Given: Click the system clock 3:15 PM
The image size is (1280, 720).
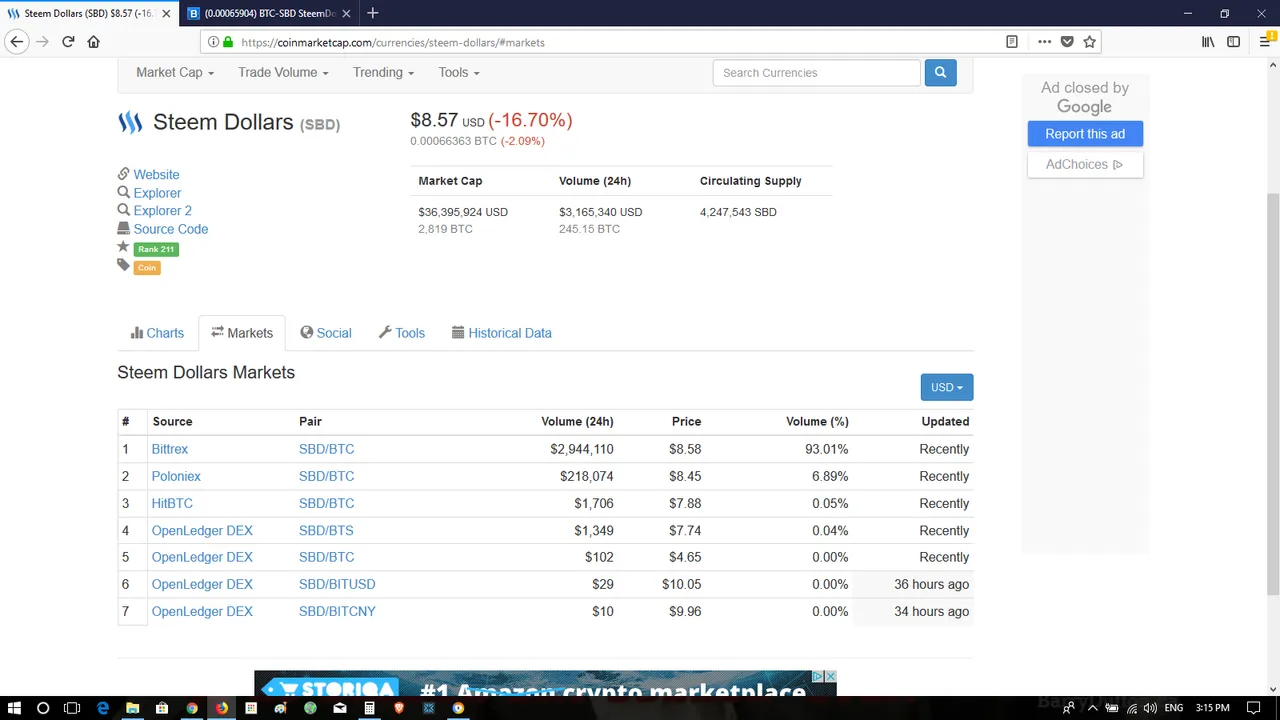Looking at the screenshot, I should pyautogui.click(x=1212, y=708).
